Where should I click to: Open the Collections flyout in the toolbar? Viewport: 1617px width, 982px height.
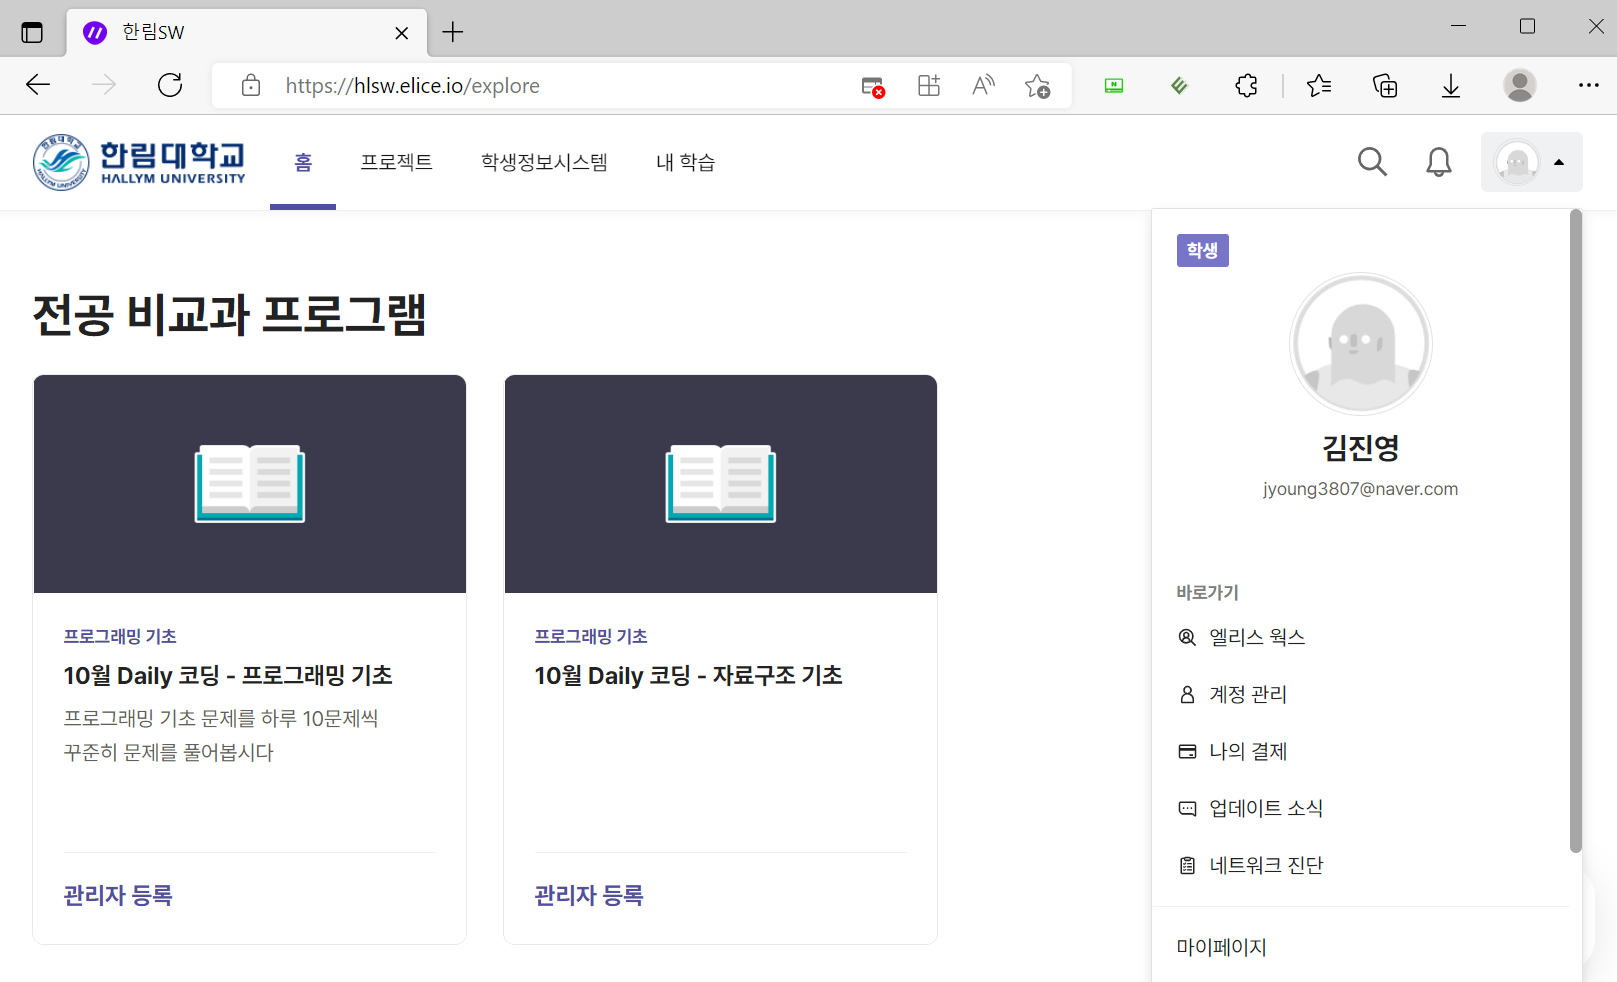(x=1385, y=85)
